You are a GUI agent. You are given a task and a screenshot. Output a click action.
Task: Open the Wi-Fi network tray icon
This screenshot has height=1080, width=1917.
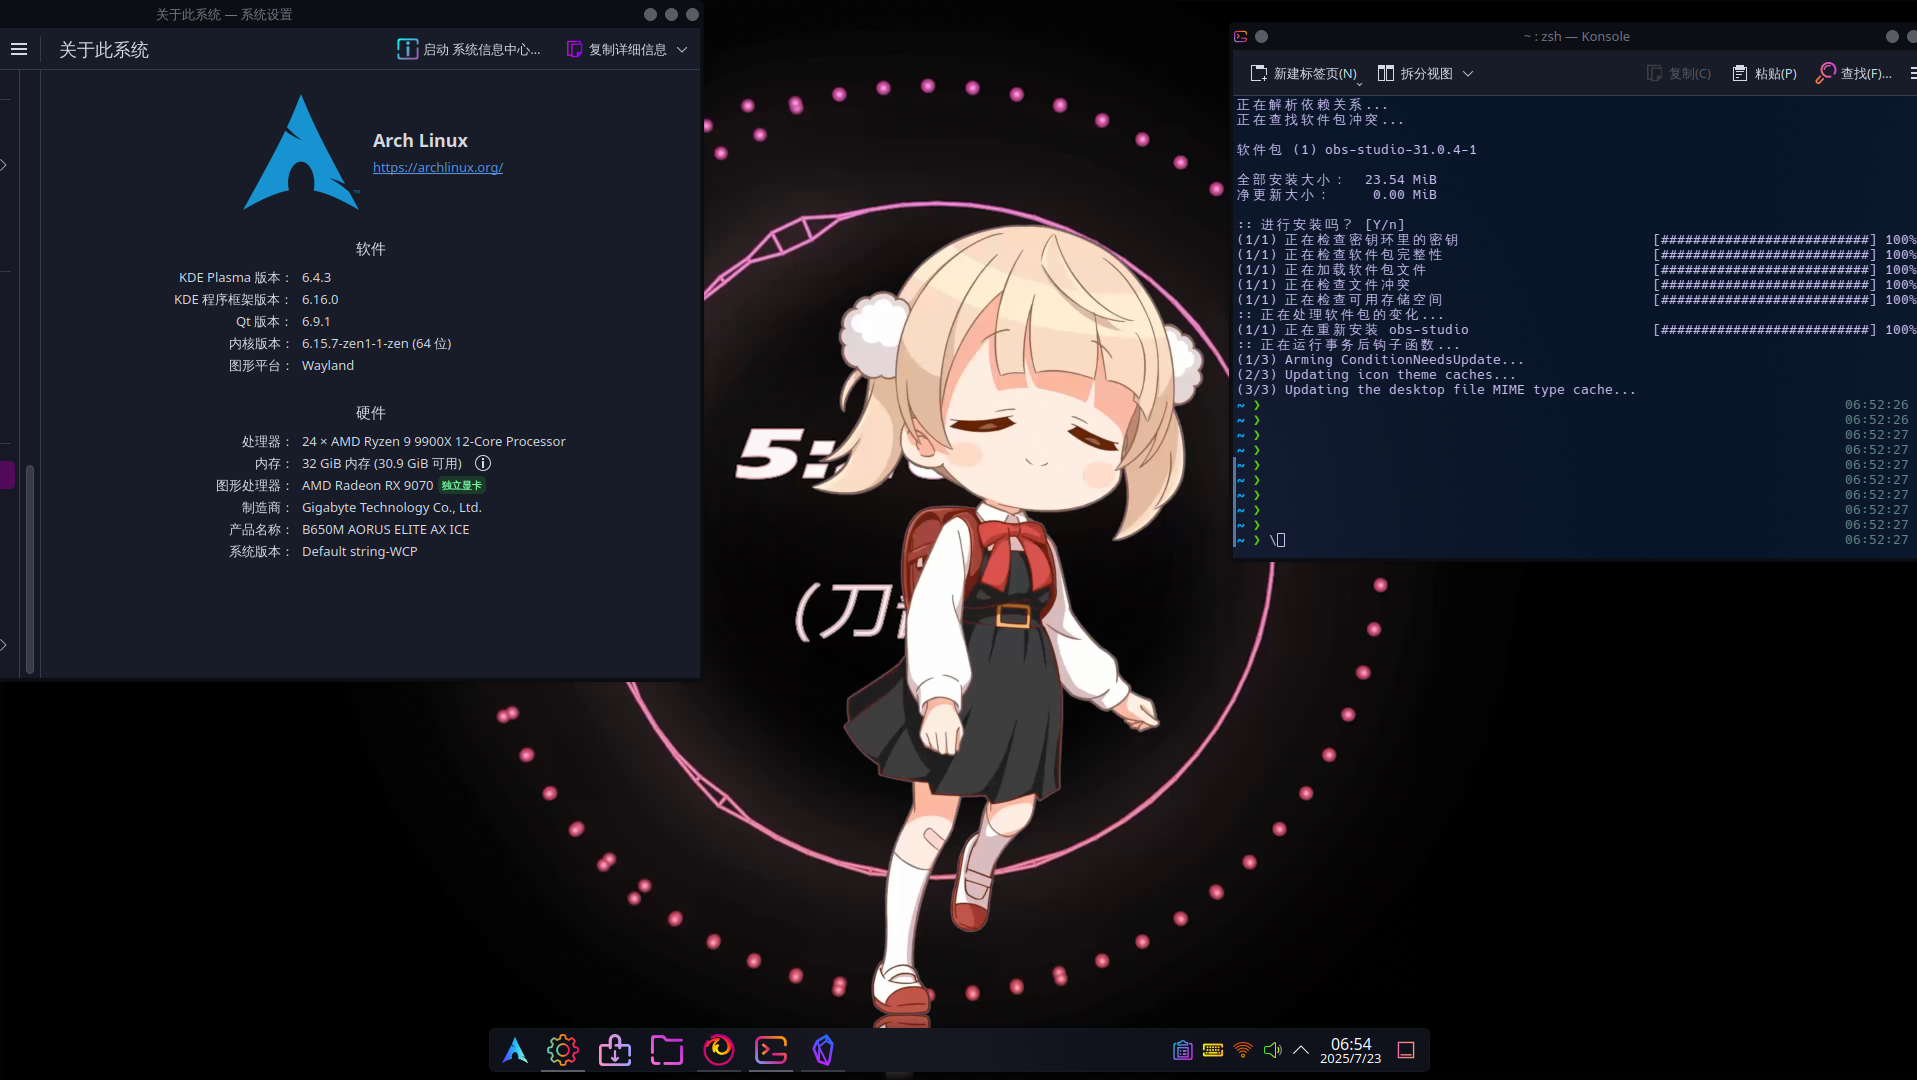[x=1242, y=1050]
